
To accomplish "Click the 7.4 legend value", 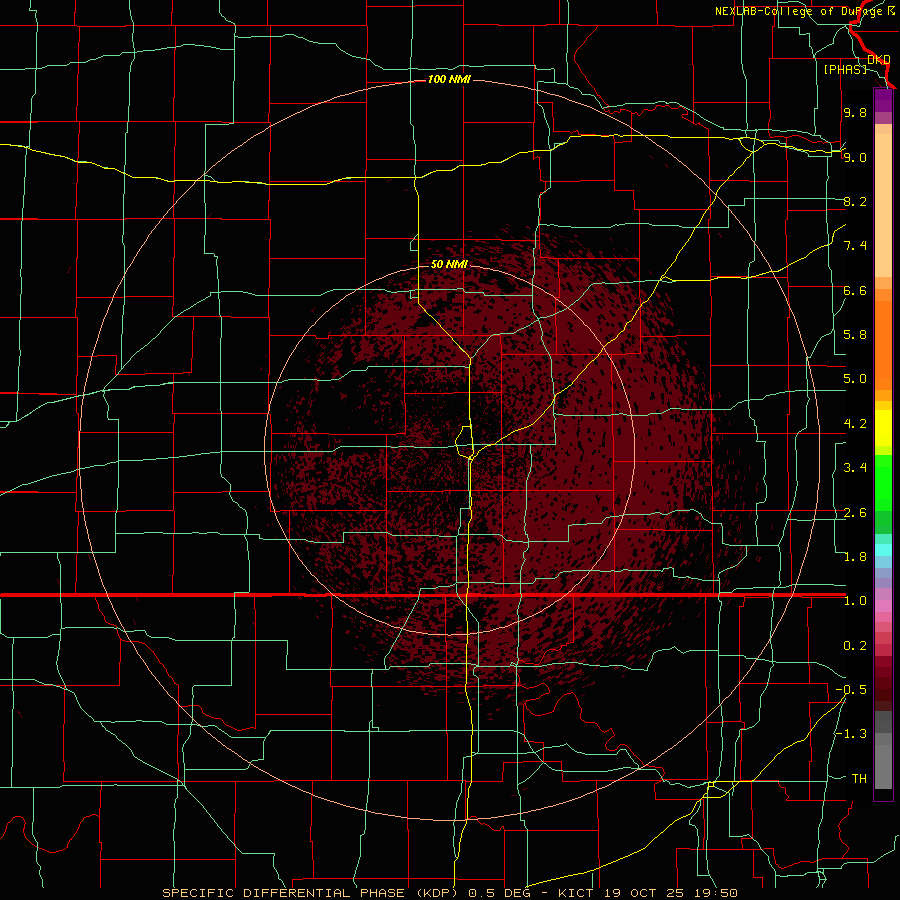I will (855, 246).
